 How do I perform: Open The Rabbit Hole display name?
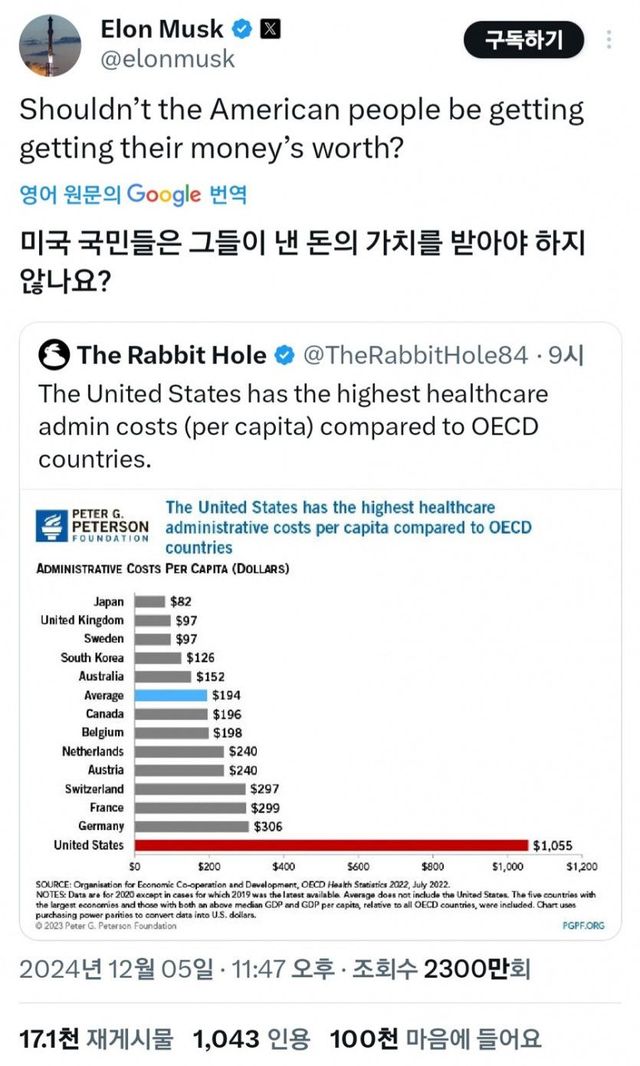(172, 355)
